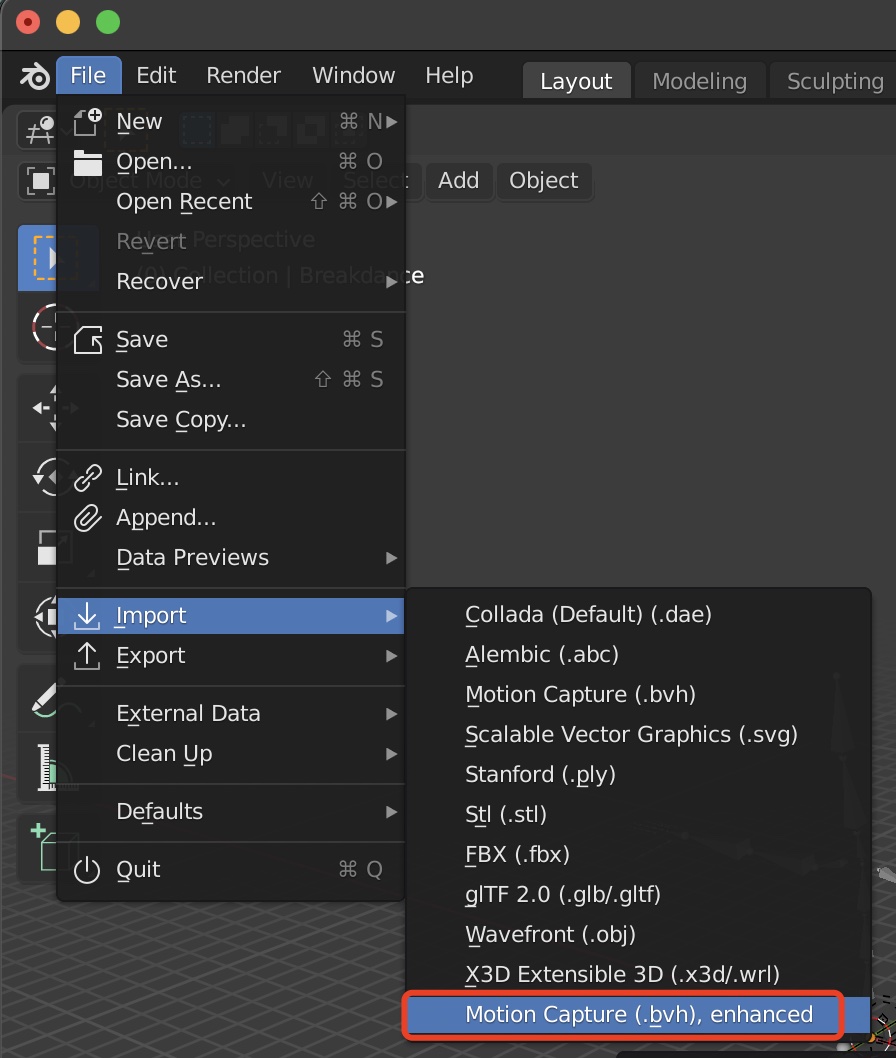The image size is (896, 1058).
Task: Click the red close window button
Action: click(28, 22)
